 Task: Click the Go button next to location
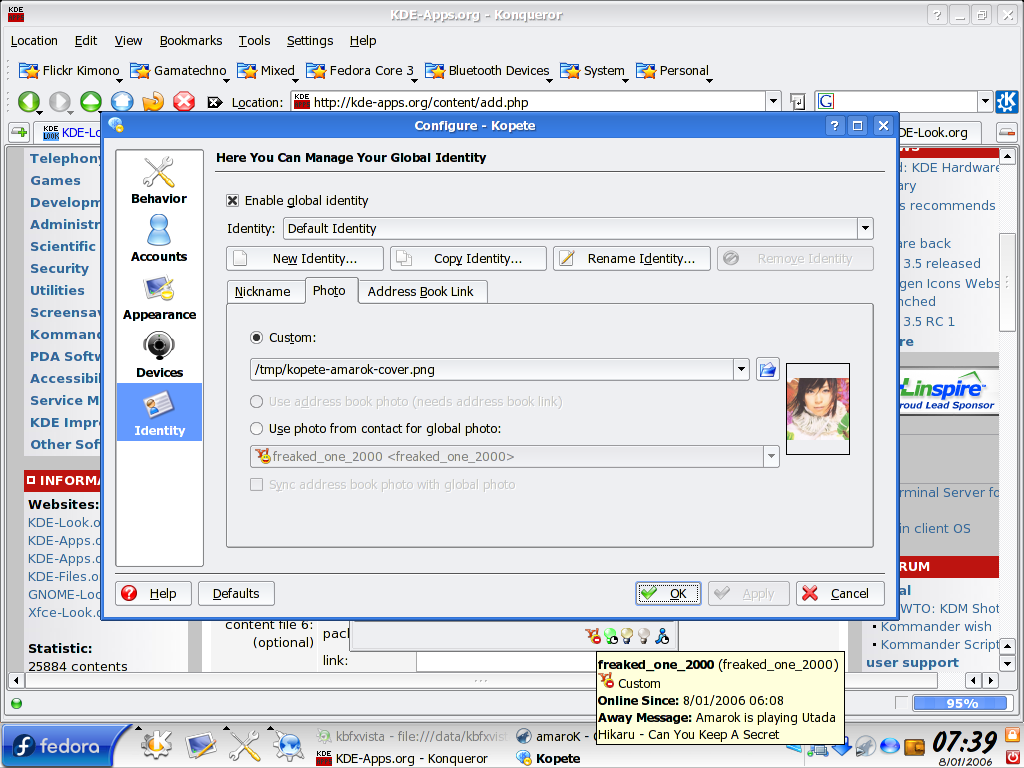coord(797,102)
